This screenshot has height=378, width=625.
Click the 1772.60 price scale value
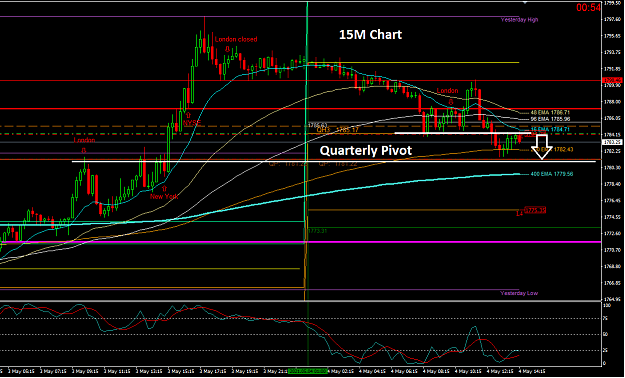coord(613,234)
